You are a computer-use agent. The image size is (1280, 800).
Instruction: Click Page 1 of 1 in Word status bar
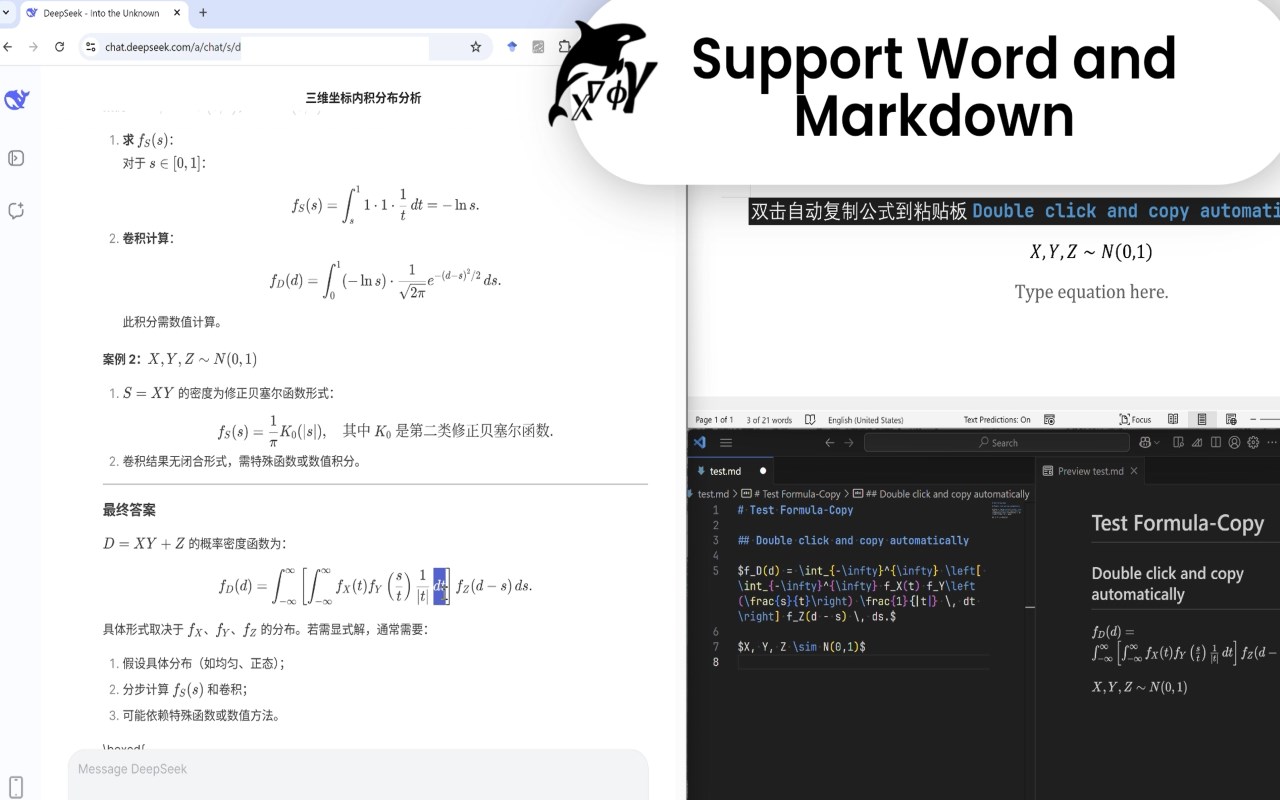coord(714,420)
